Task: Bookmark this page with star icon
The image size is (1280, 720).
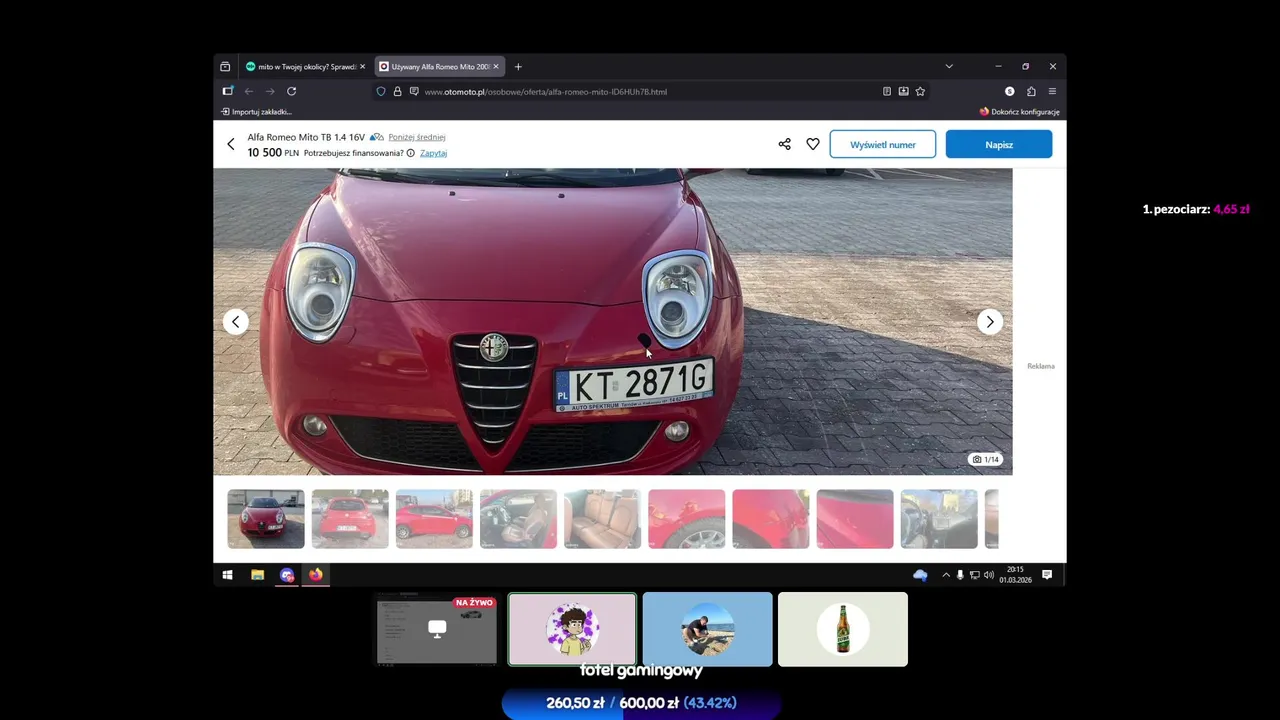Action: pyautogui.click(x=920, y=91)
